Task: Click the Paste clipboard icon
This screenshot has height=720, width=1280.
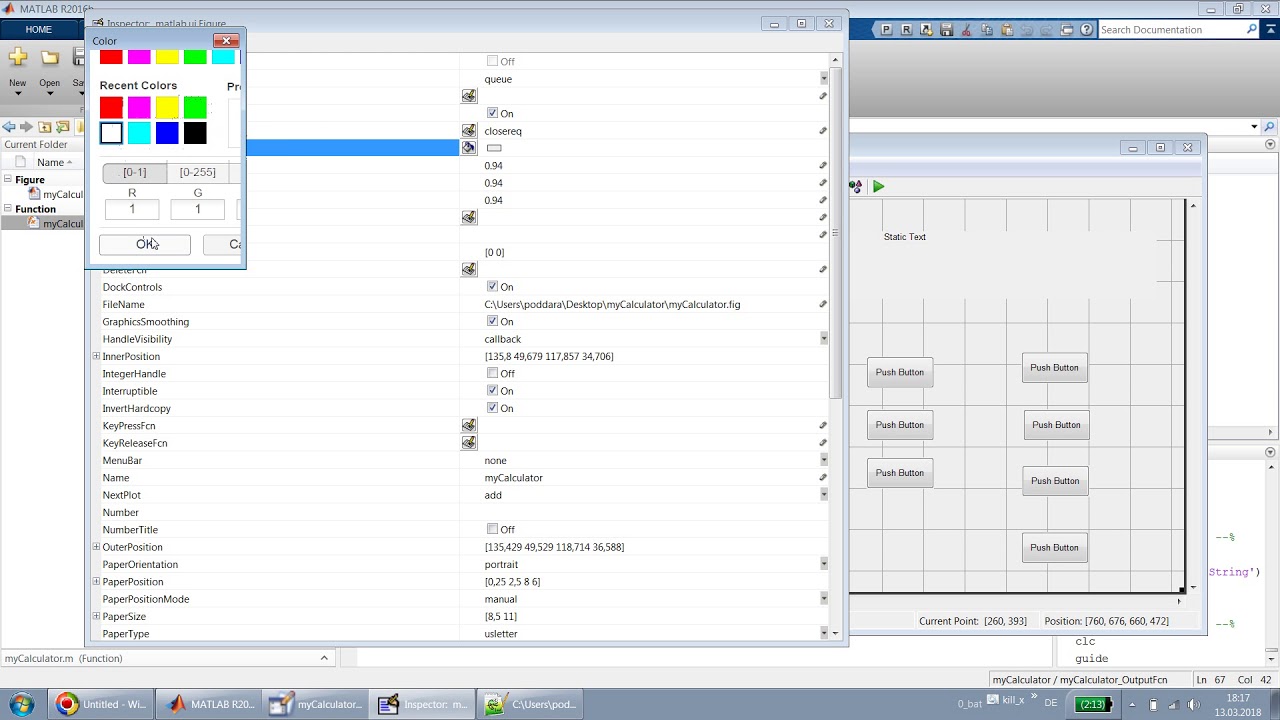Action: 1007,30
